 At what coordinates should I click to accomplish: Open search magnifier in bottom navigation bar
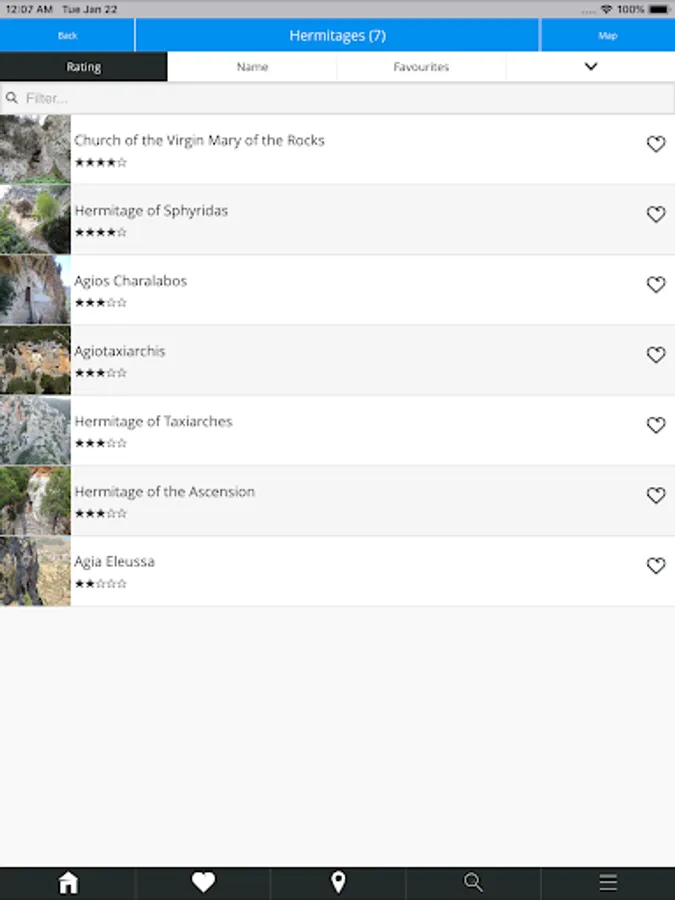pyautogui.click(x=473, y=882)
